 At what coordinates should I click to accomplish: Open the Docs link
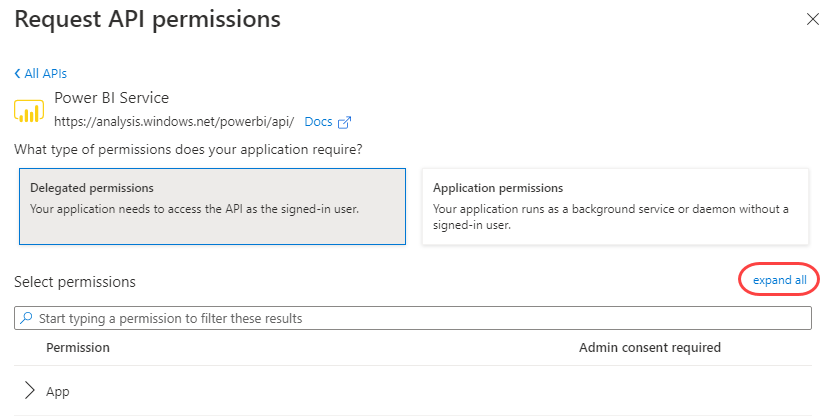click(x=318, y=122)
